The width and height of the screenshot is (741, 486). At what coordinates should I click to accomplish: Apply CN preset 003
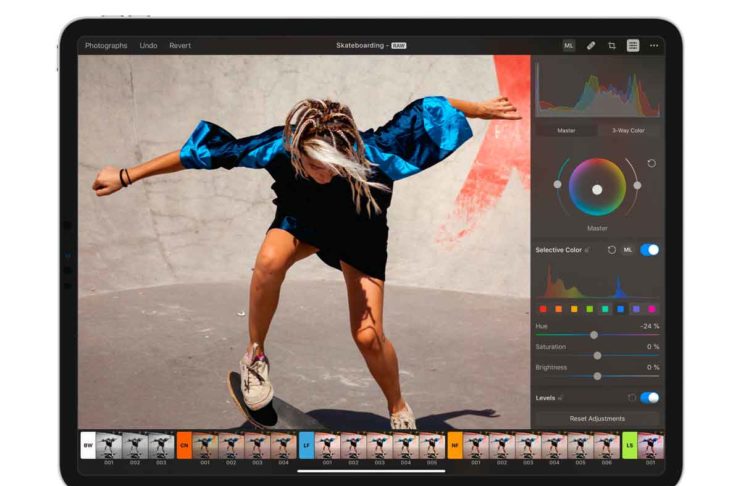258,445
